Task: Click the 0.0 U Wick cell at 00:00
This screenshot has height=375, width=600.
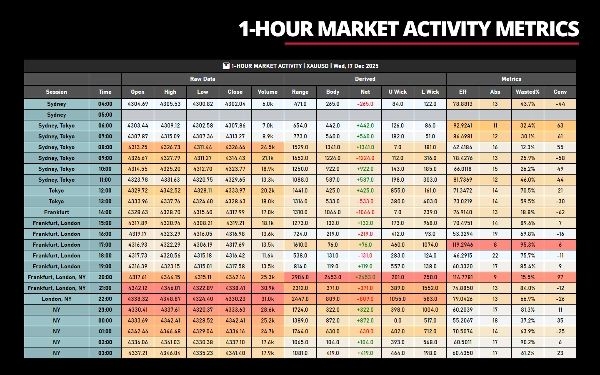Action: pyautogui.click(x=398, y=320)
